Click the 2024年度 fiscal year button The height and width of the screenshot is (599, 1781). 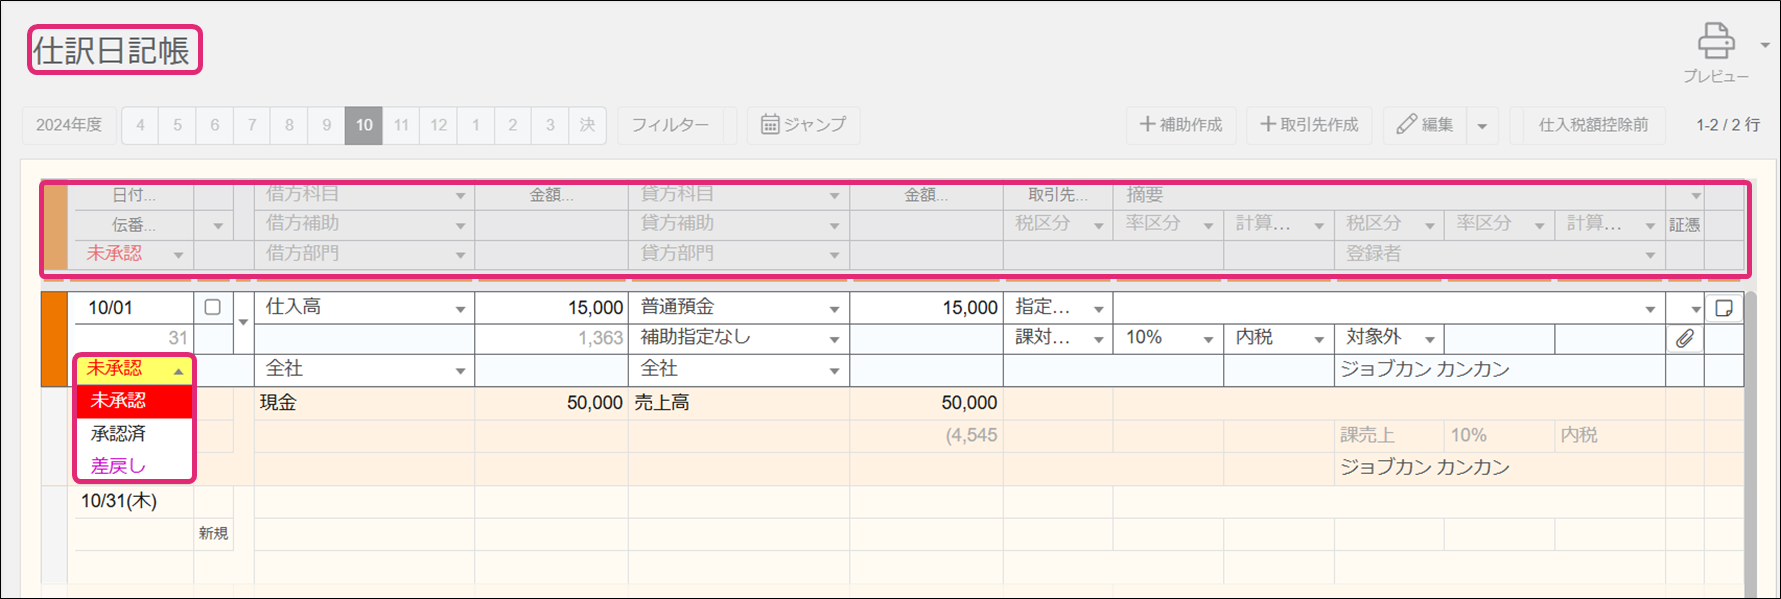pos(69,125)
